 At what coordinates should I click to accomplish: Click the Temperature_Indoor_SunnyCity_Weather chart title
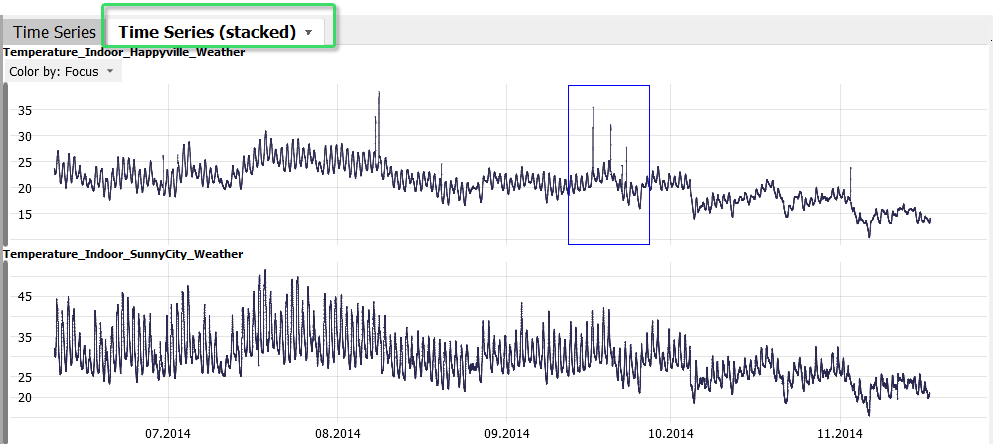tap(123, 254)
